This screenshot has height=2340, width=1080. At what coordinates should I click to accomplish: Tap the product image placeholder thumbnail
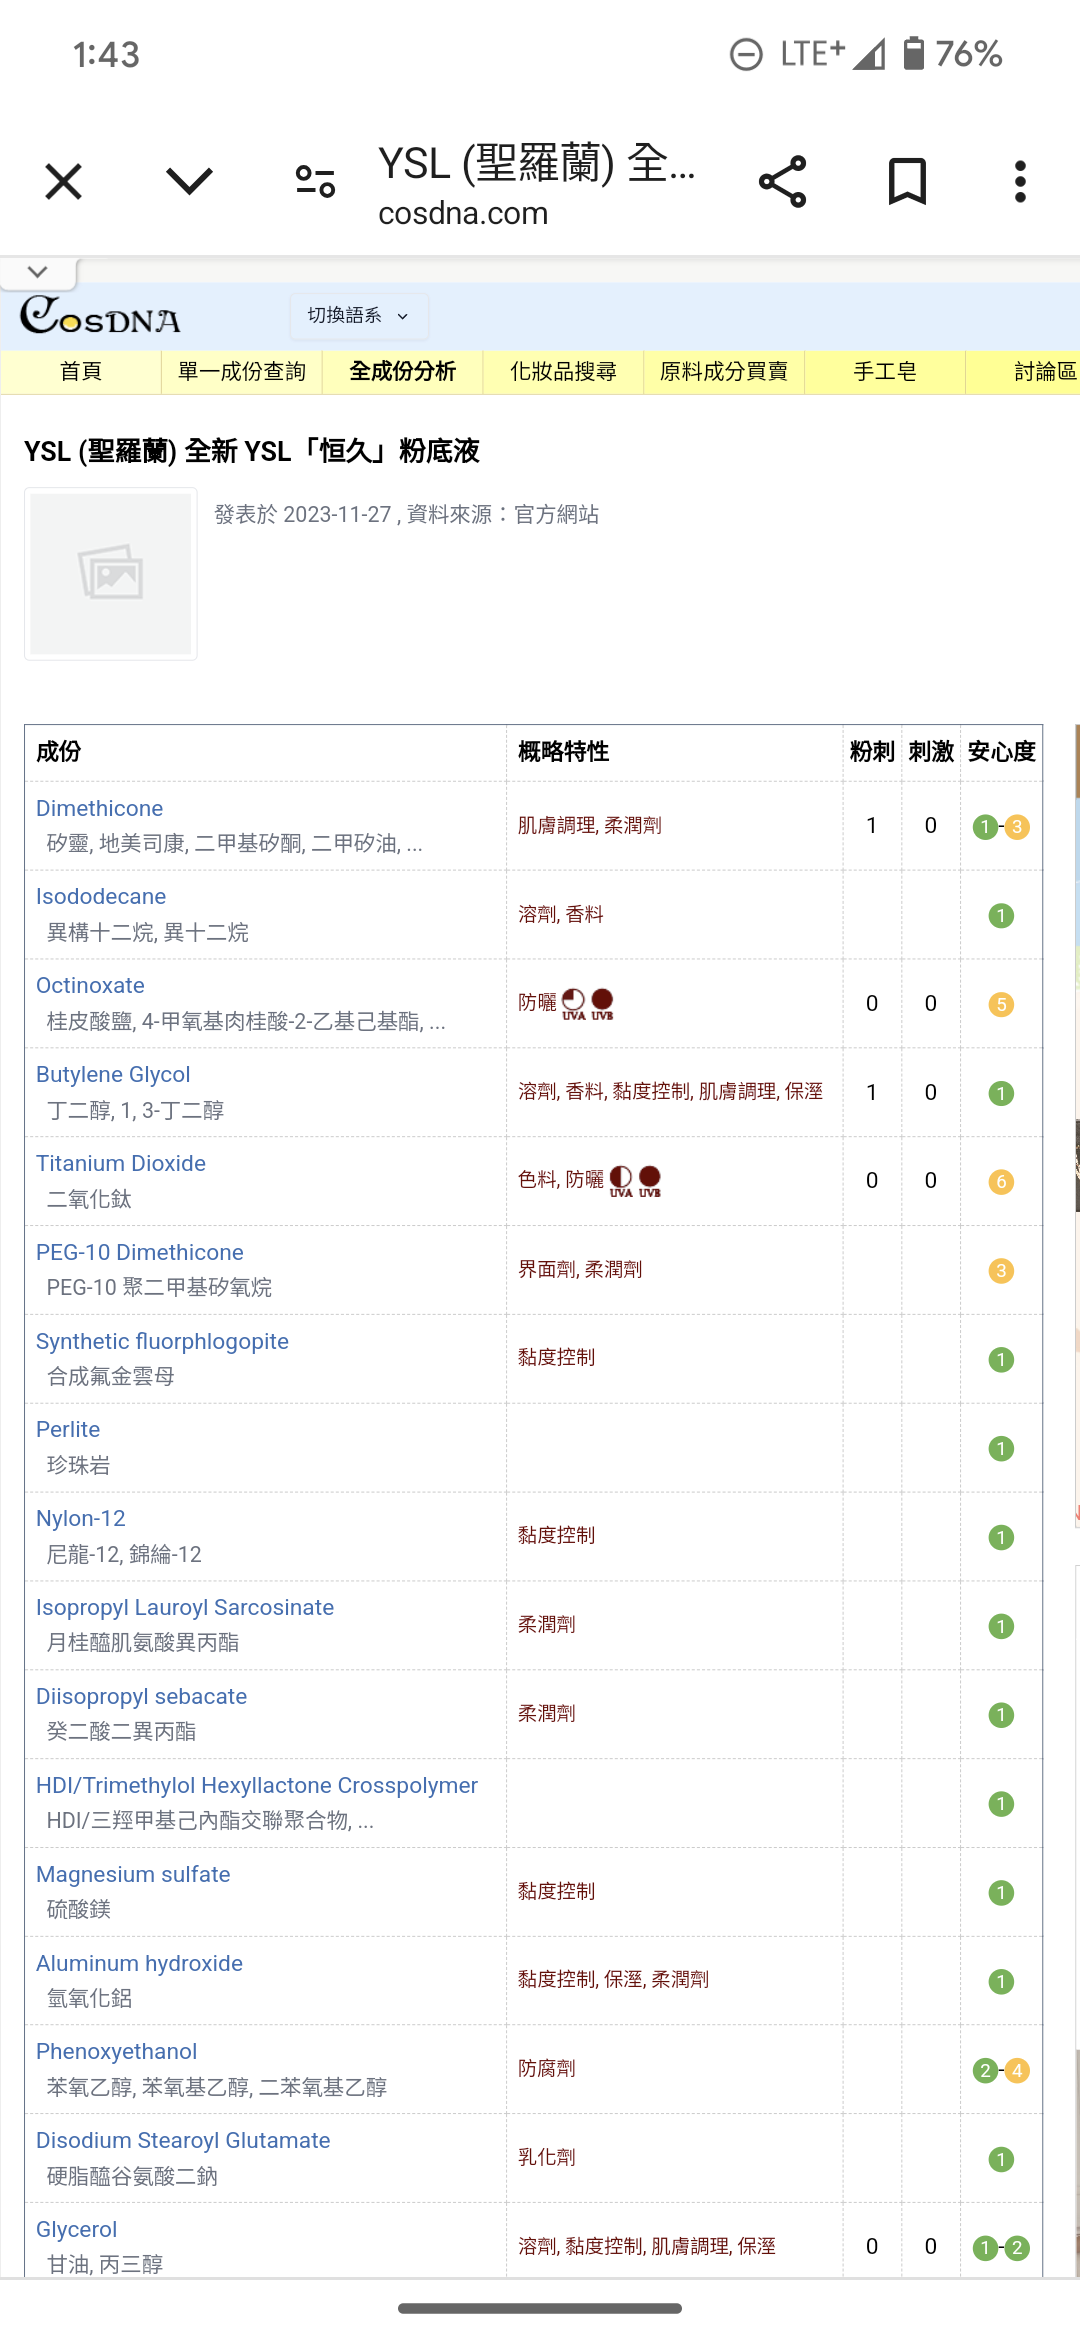pyautogui.click(x=111, y=574)
